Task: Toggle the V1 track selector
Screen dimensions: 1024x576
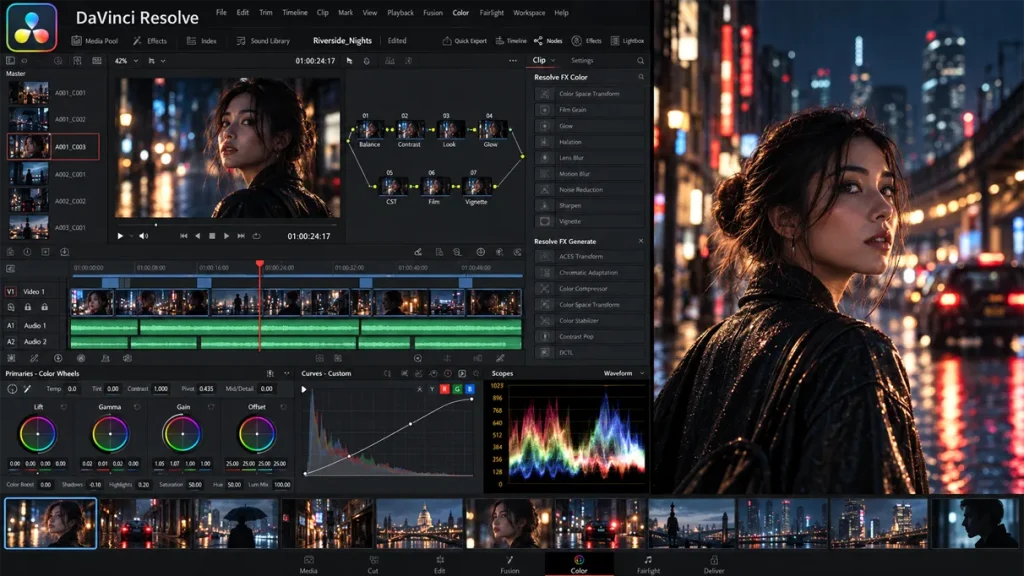Action: point(10,291)
